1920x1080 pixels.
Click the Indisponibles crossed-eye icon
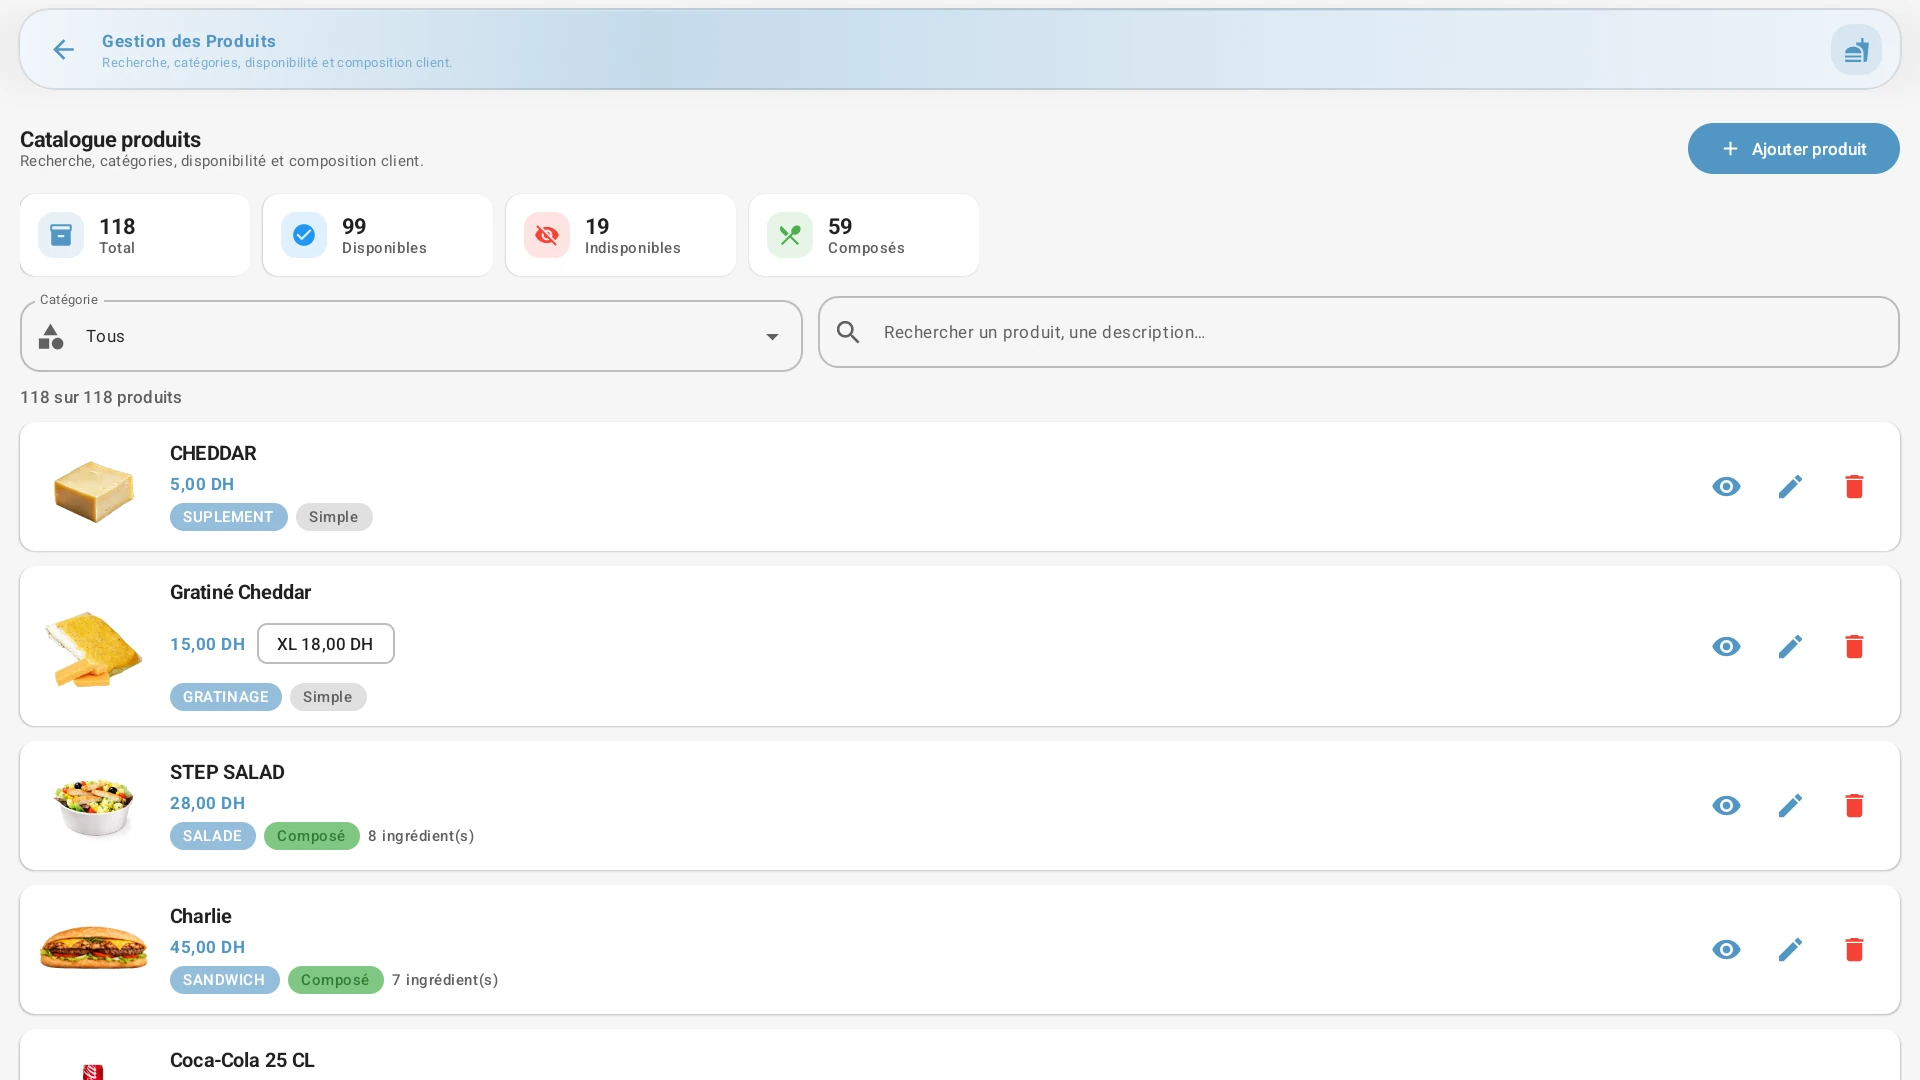click(x=547, y=235)
